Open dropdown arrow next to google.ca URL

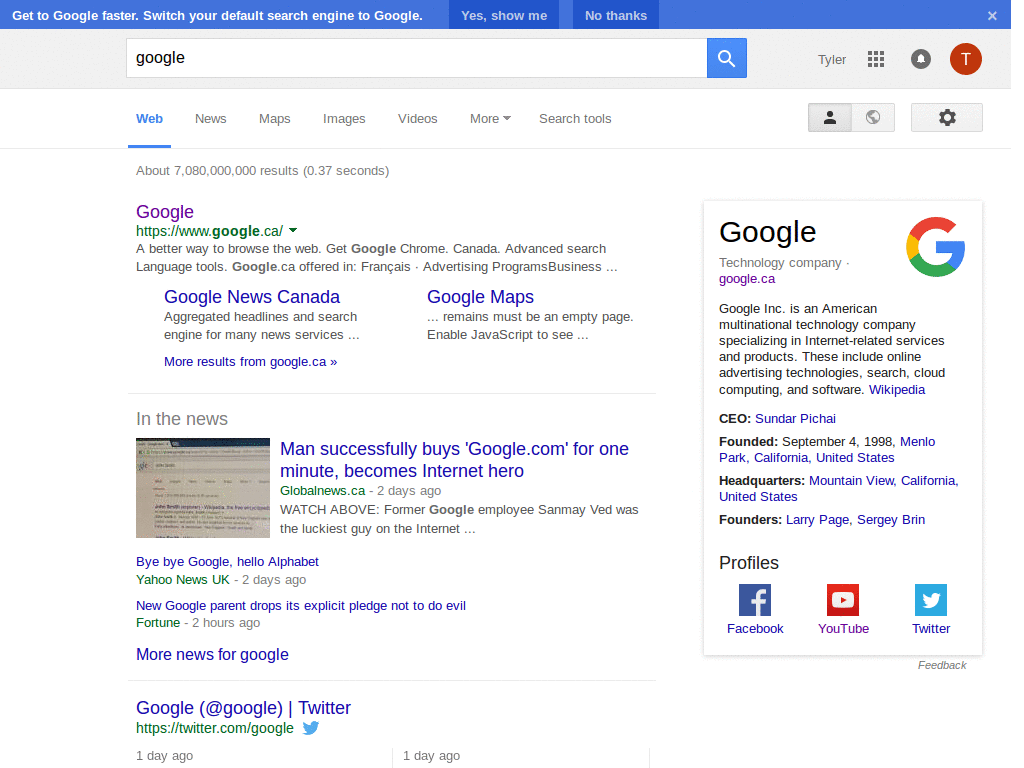click(x=293, y=231)
